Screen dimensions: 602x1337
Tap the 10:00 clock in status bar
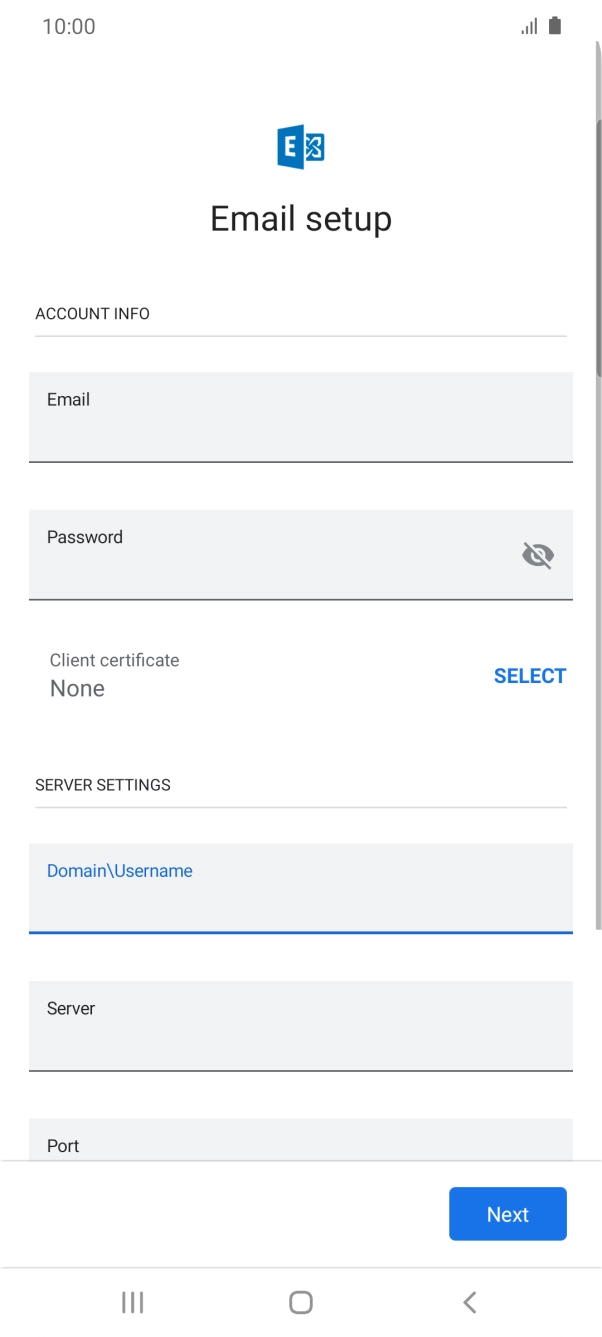coord(69,27)
